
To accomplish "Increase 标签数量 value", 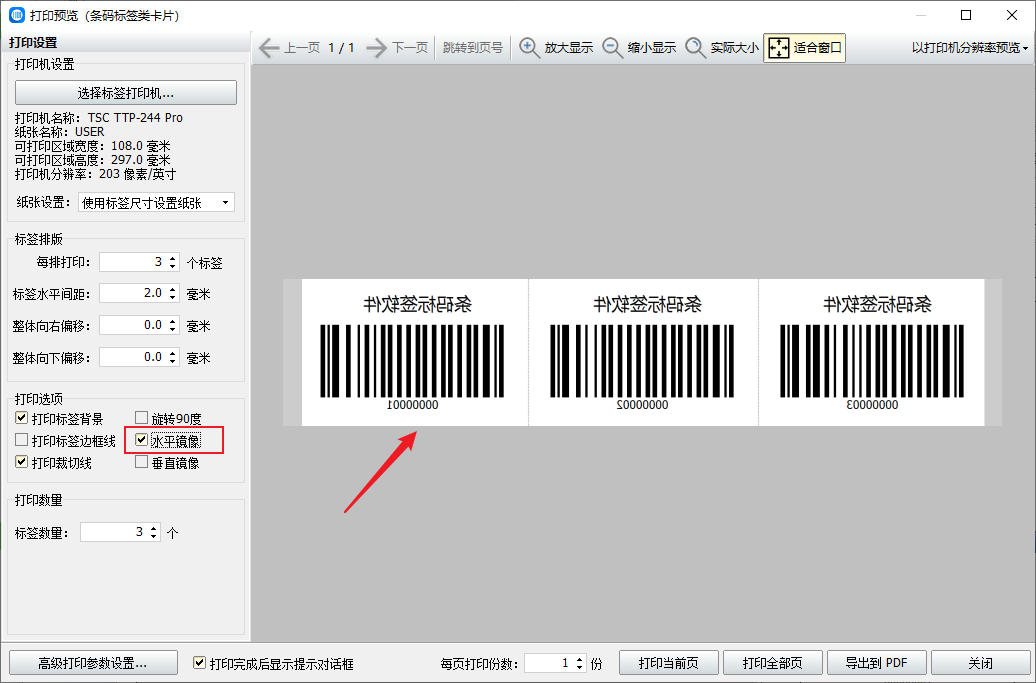I will coord(153,528).
